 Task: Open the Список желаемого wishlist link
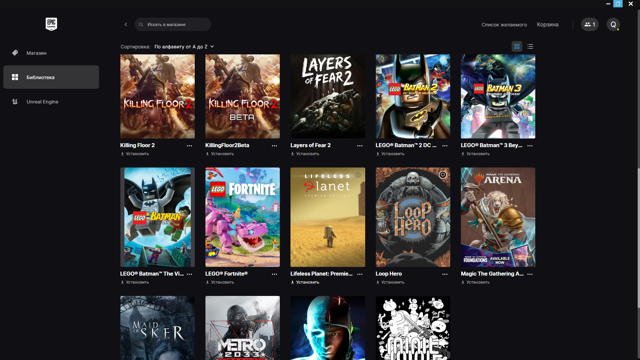[504, 25]
